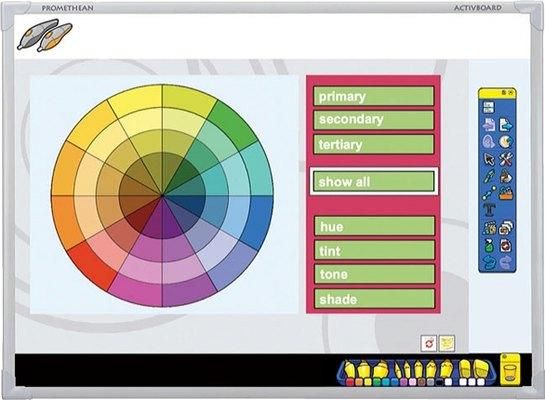Select the text T tool
This screenshot has width=545, height=400.
[489, 211]
